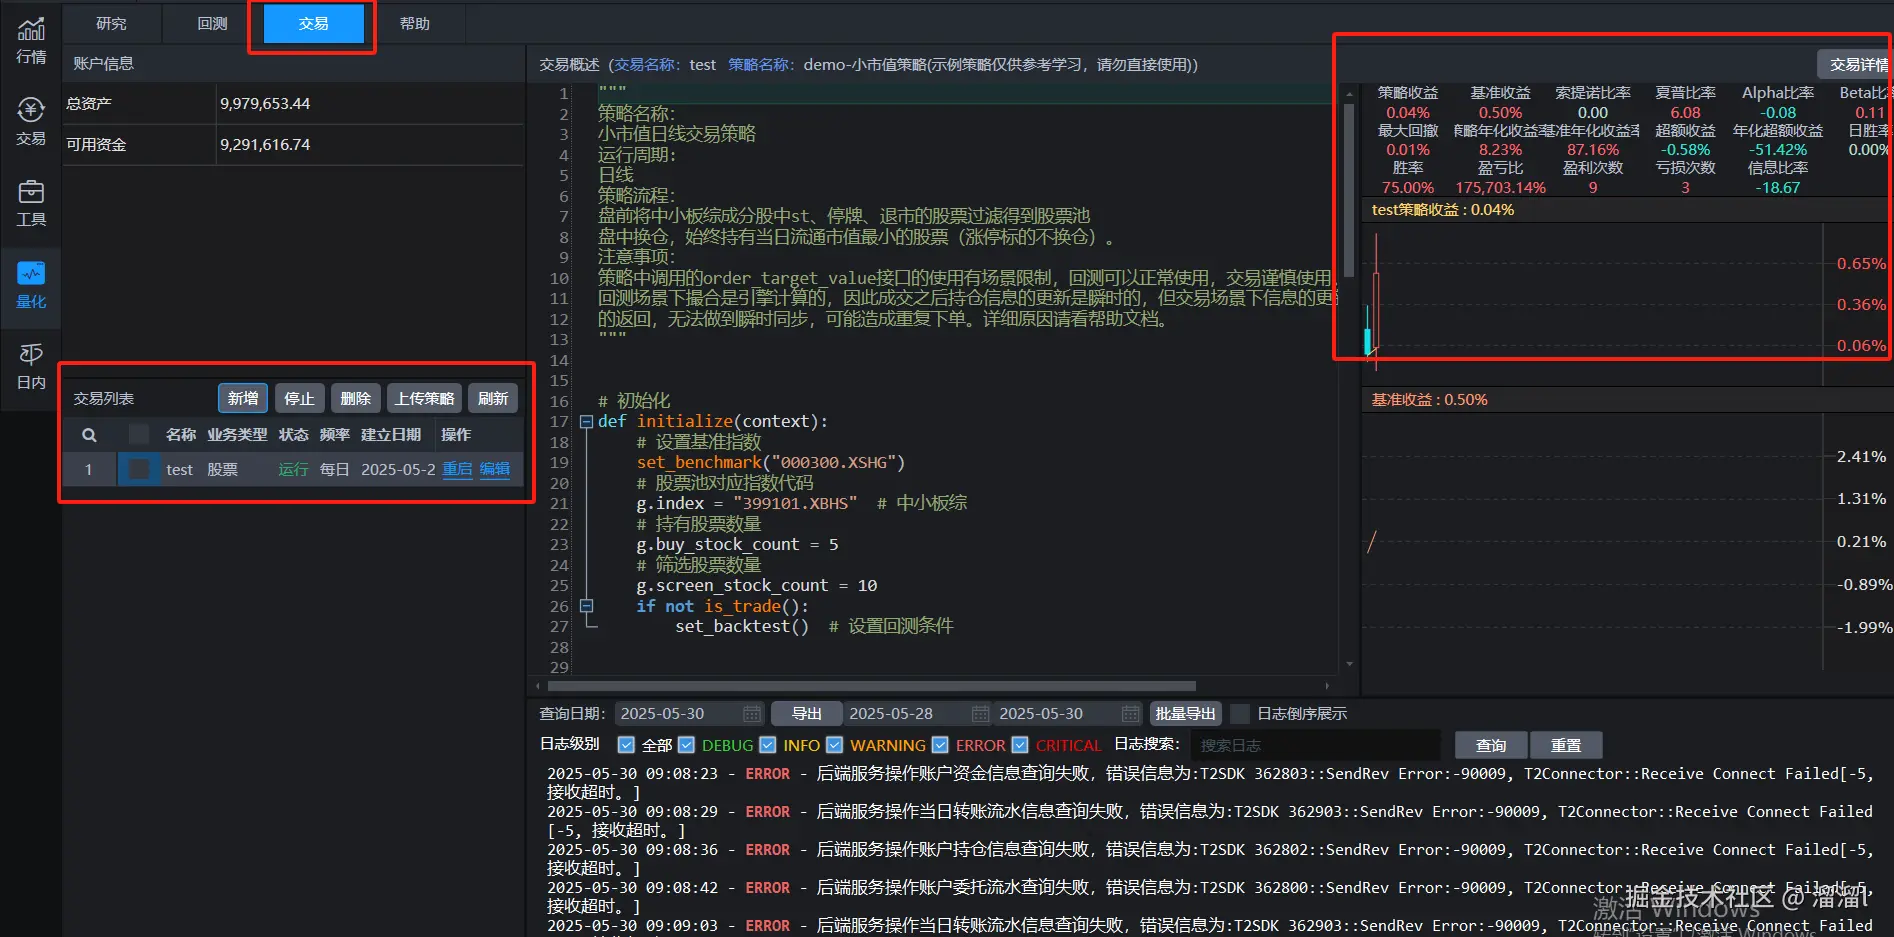Image resolution: width=1894 pixels, height=937 pixels.
Task: Click the 批量导出 button
Action: pos(1186,714)
